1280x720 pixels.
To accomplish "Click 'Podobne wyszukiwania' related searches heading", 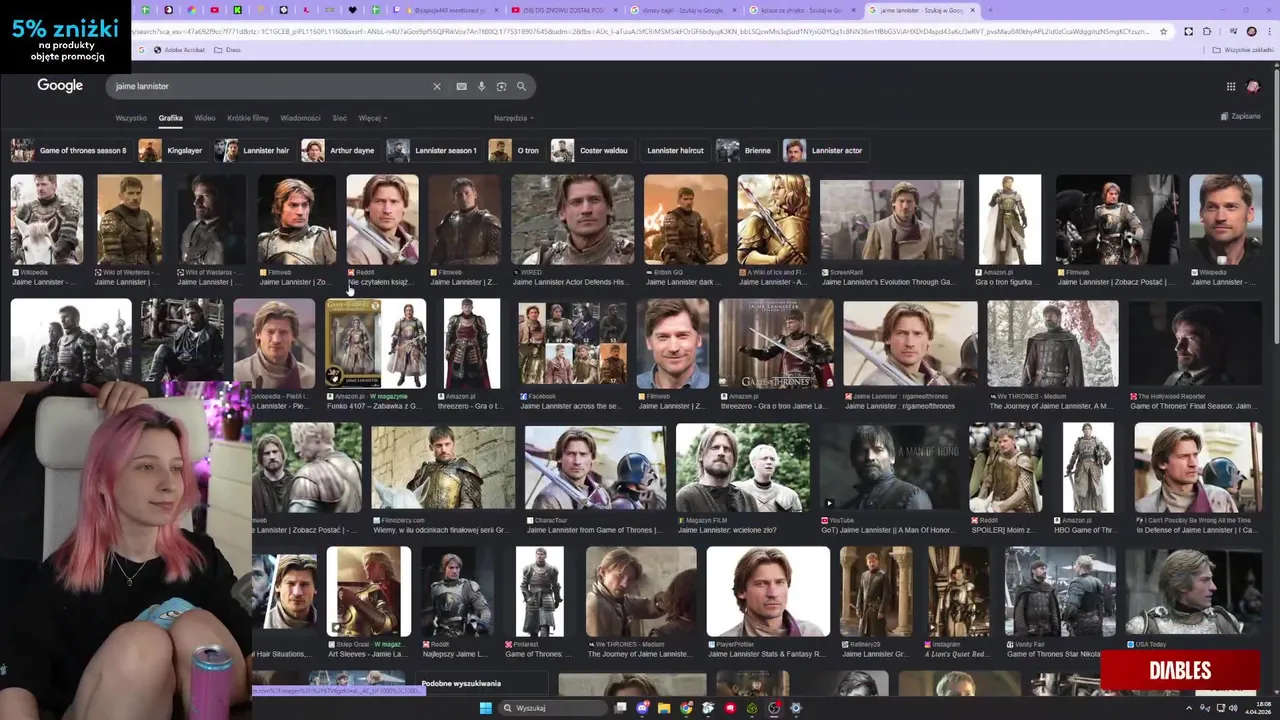I will pos(461,684).
